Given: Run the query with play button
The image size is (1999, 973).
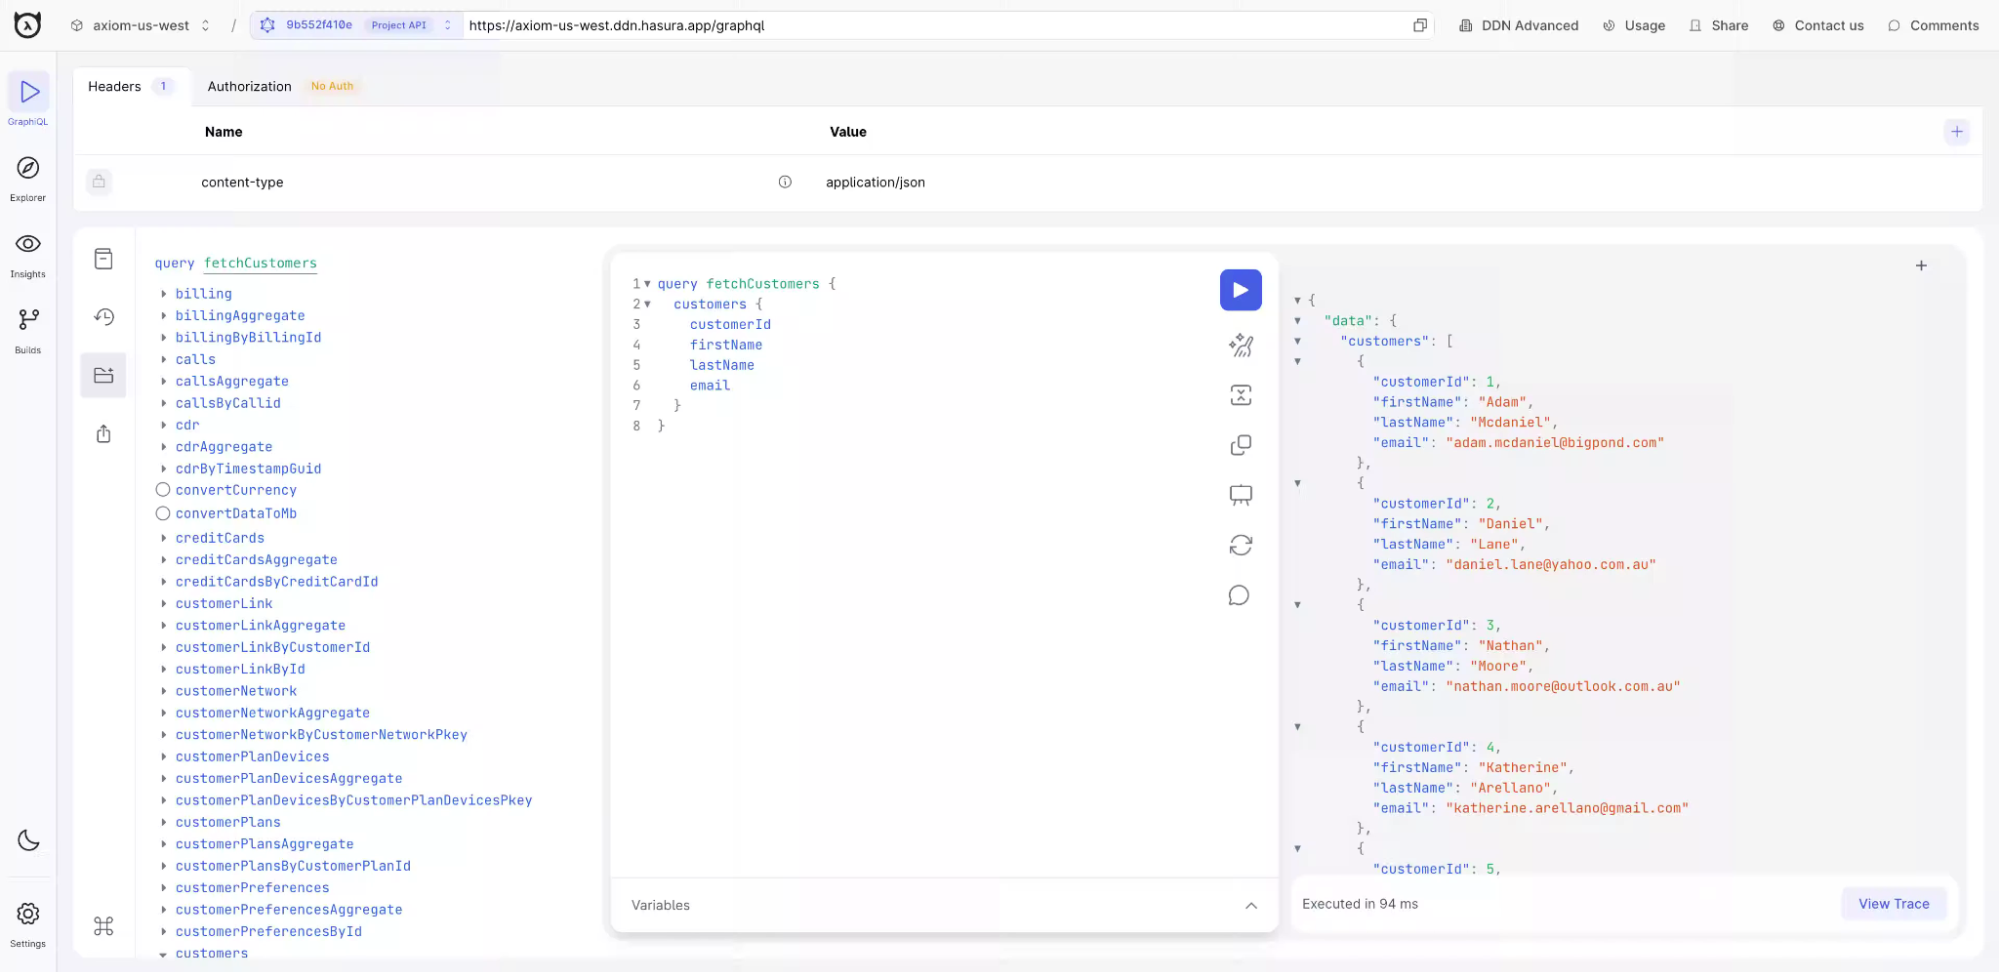Looking at the screenshot, I should pos(1240,290).
